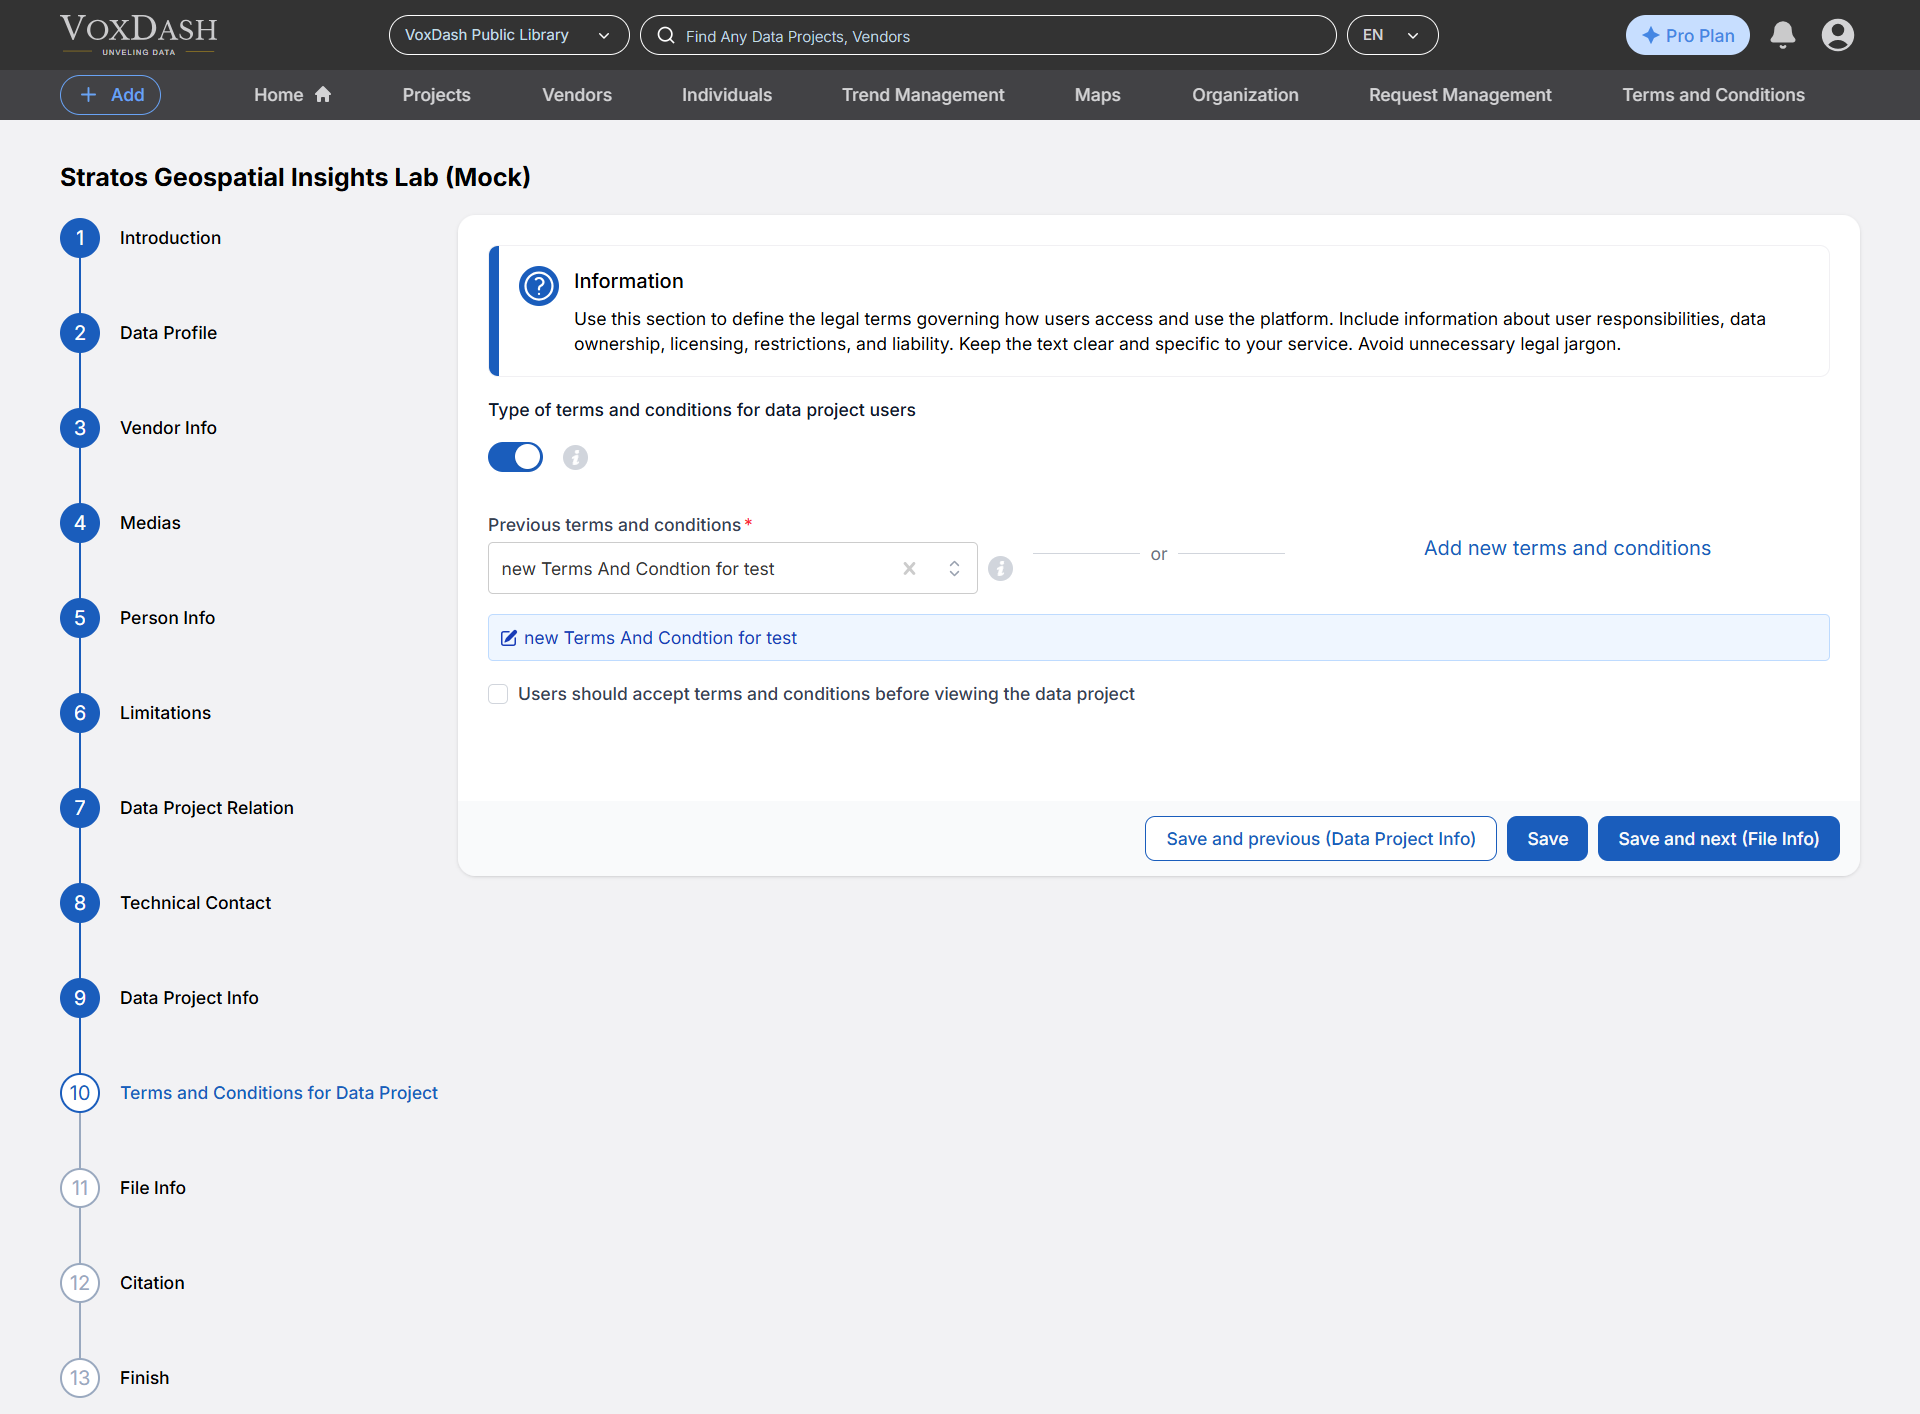Open the Request Management menu item
This screenshot has height=1414, width=1920.
click(x=1459, y=95)
